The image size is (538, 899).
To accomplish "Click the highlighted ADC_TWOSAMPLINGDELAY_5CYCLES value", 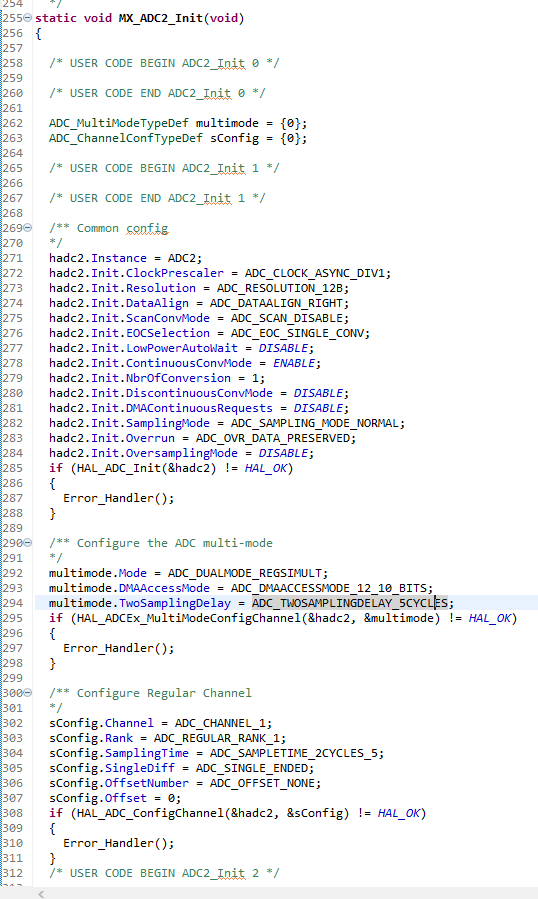I will point(349,603).
